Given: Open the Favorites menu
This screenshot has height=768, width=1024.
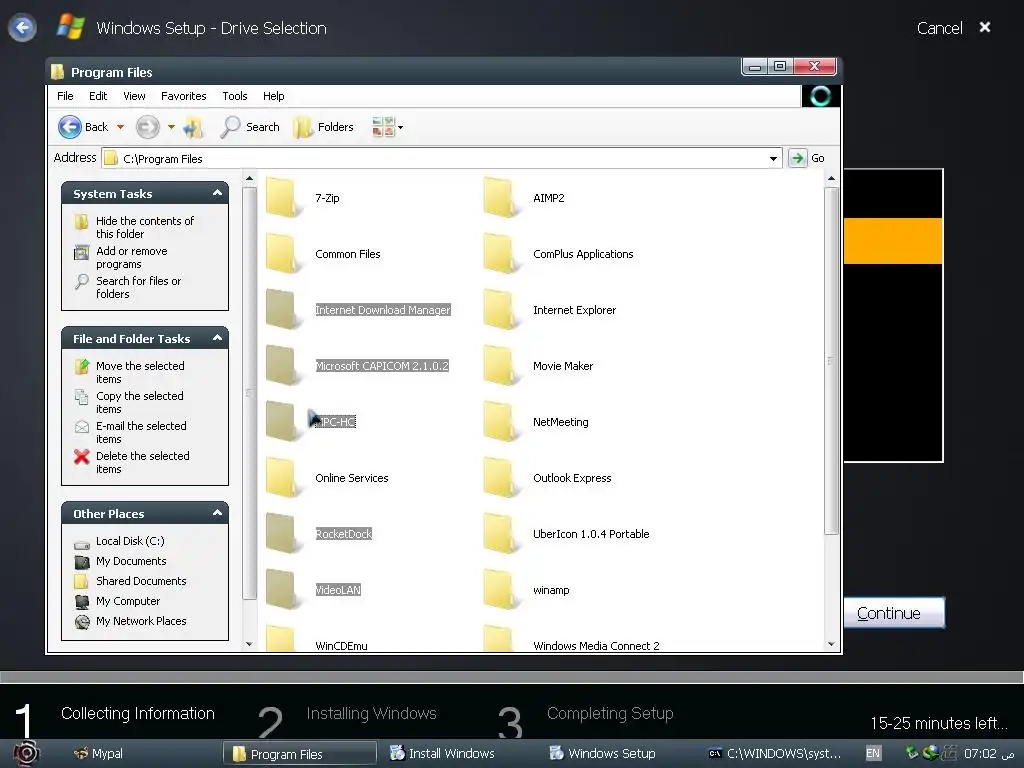Looking at the screenshot, I should [x=184, y=96].
